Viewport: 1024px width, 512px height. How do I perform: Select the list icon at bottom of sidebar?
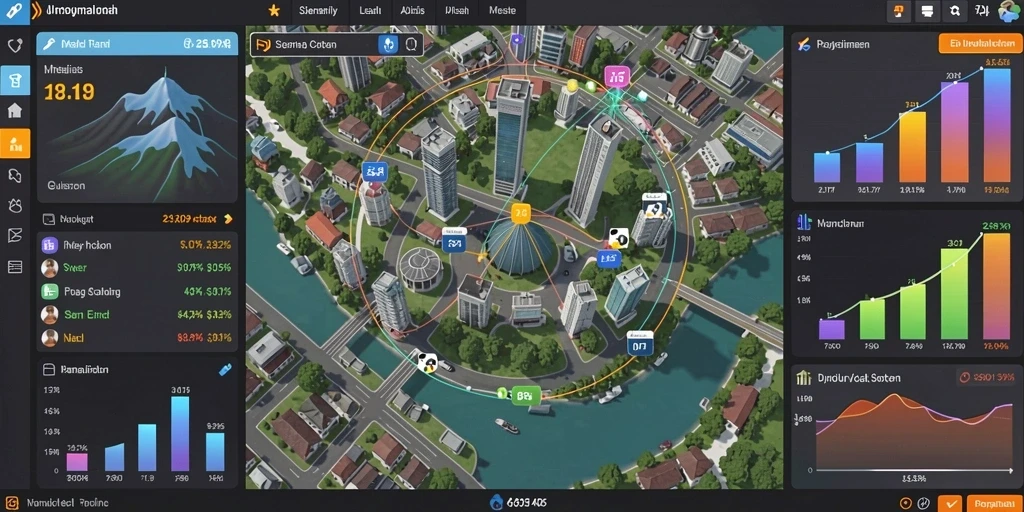tap(14, 266)
